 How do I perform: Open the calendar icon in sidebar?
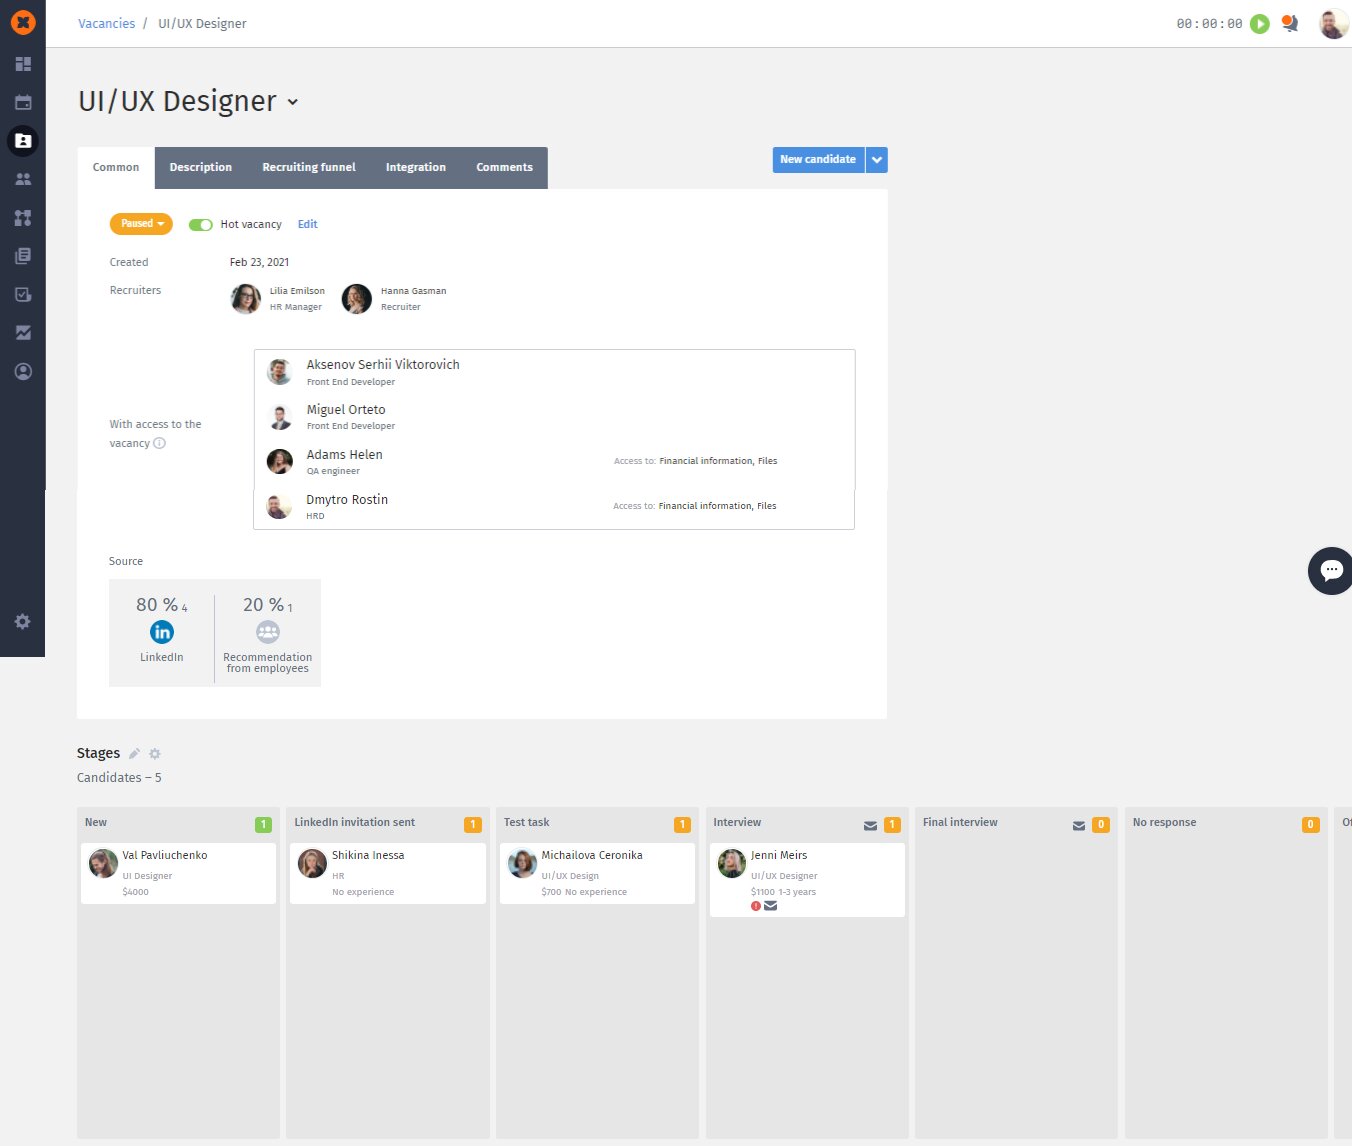click(23, 102)
